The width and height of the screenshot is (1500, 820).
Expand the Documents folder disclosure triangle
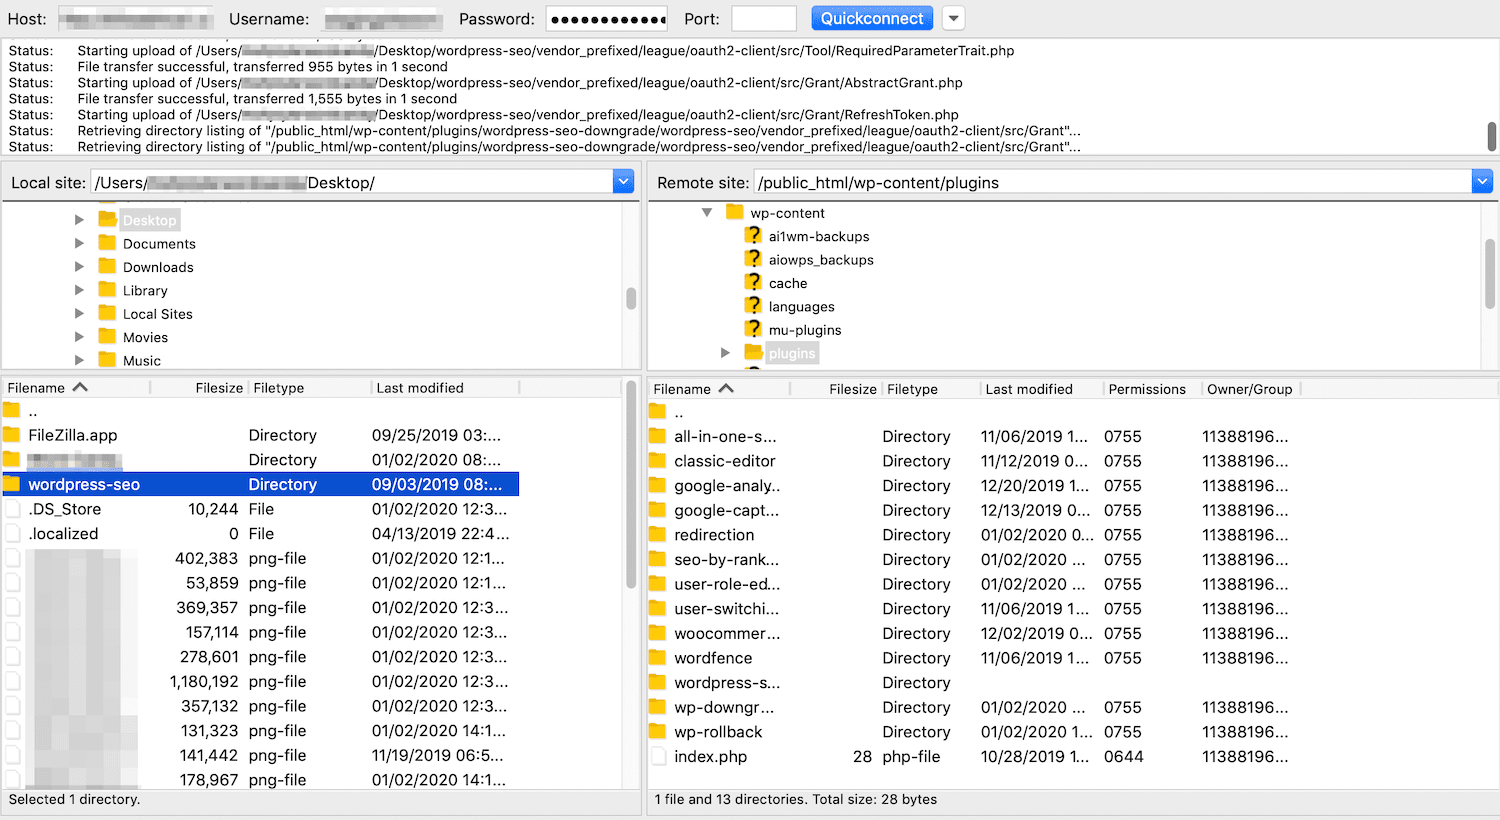pos(80,243)
